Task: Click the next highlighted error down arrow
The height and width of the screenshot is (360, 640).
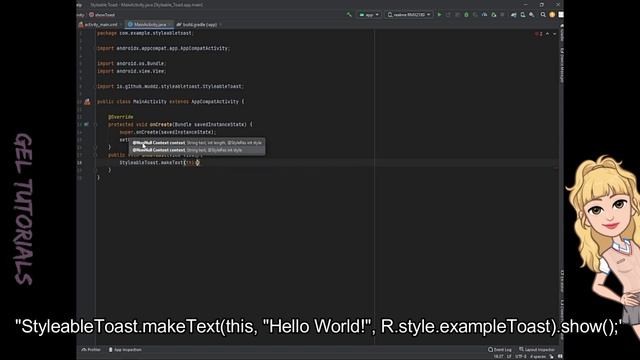Action: pos(554,34)
